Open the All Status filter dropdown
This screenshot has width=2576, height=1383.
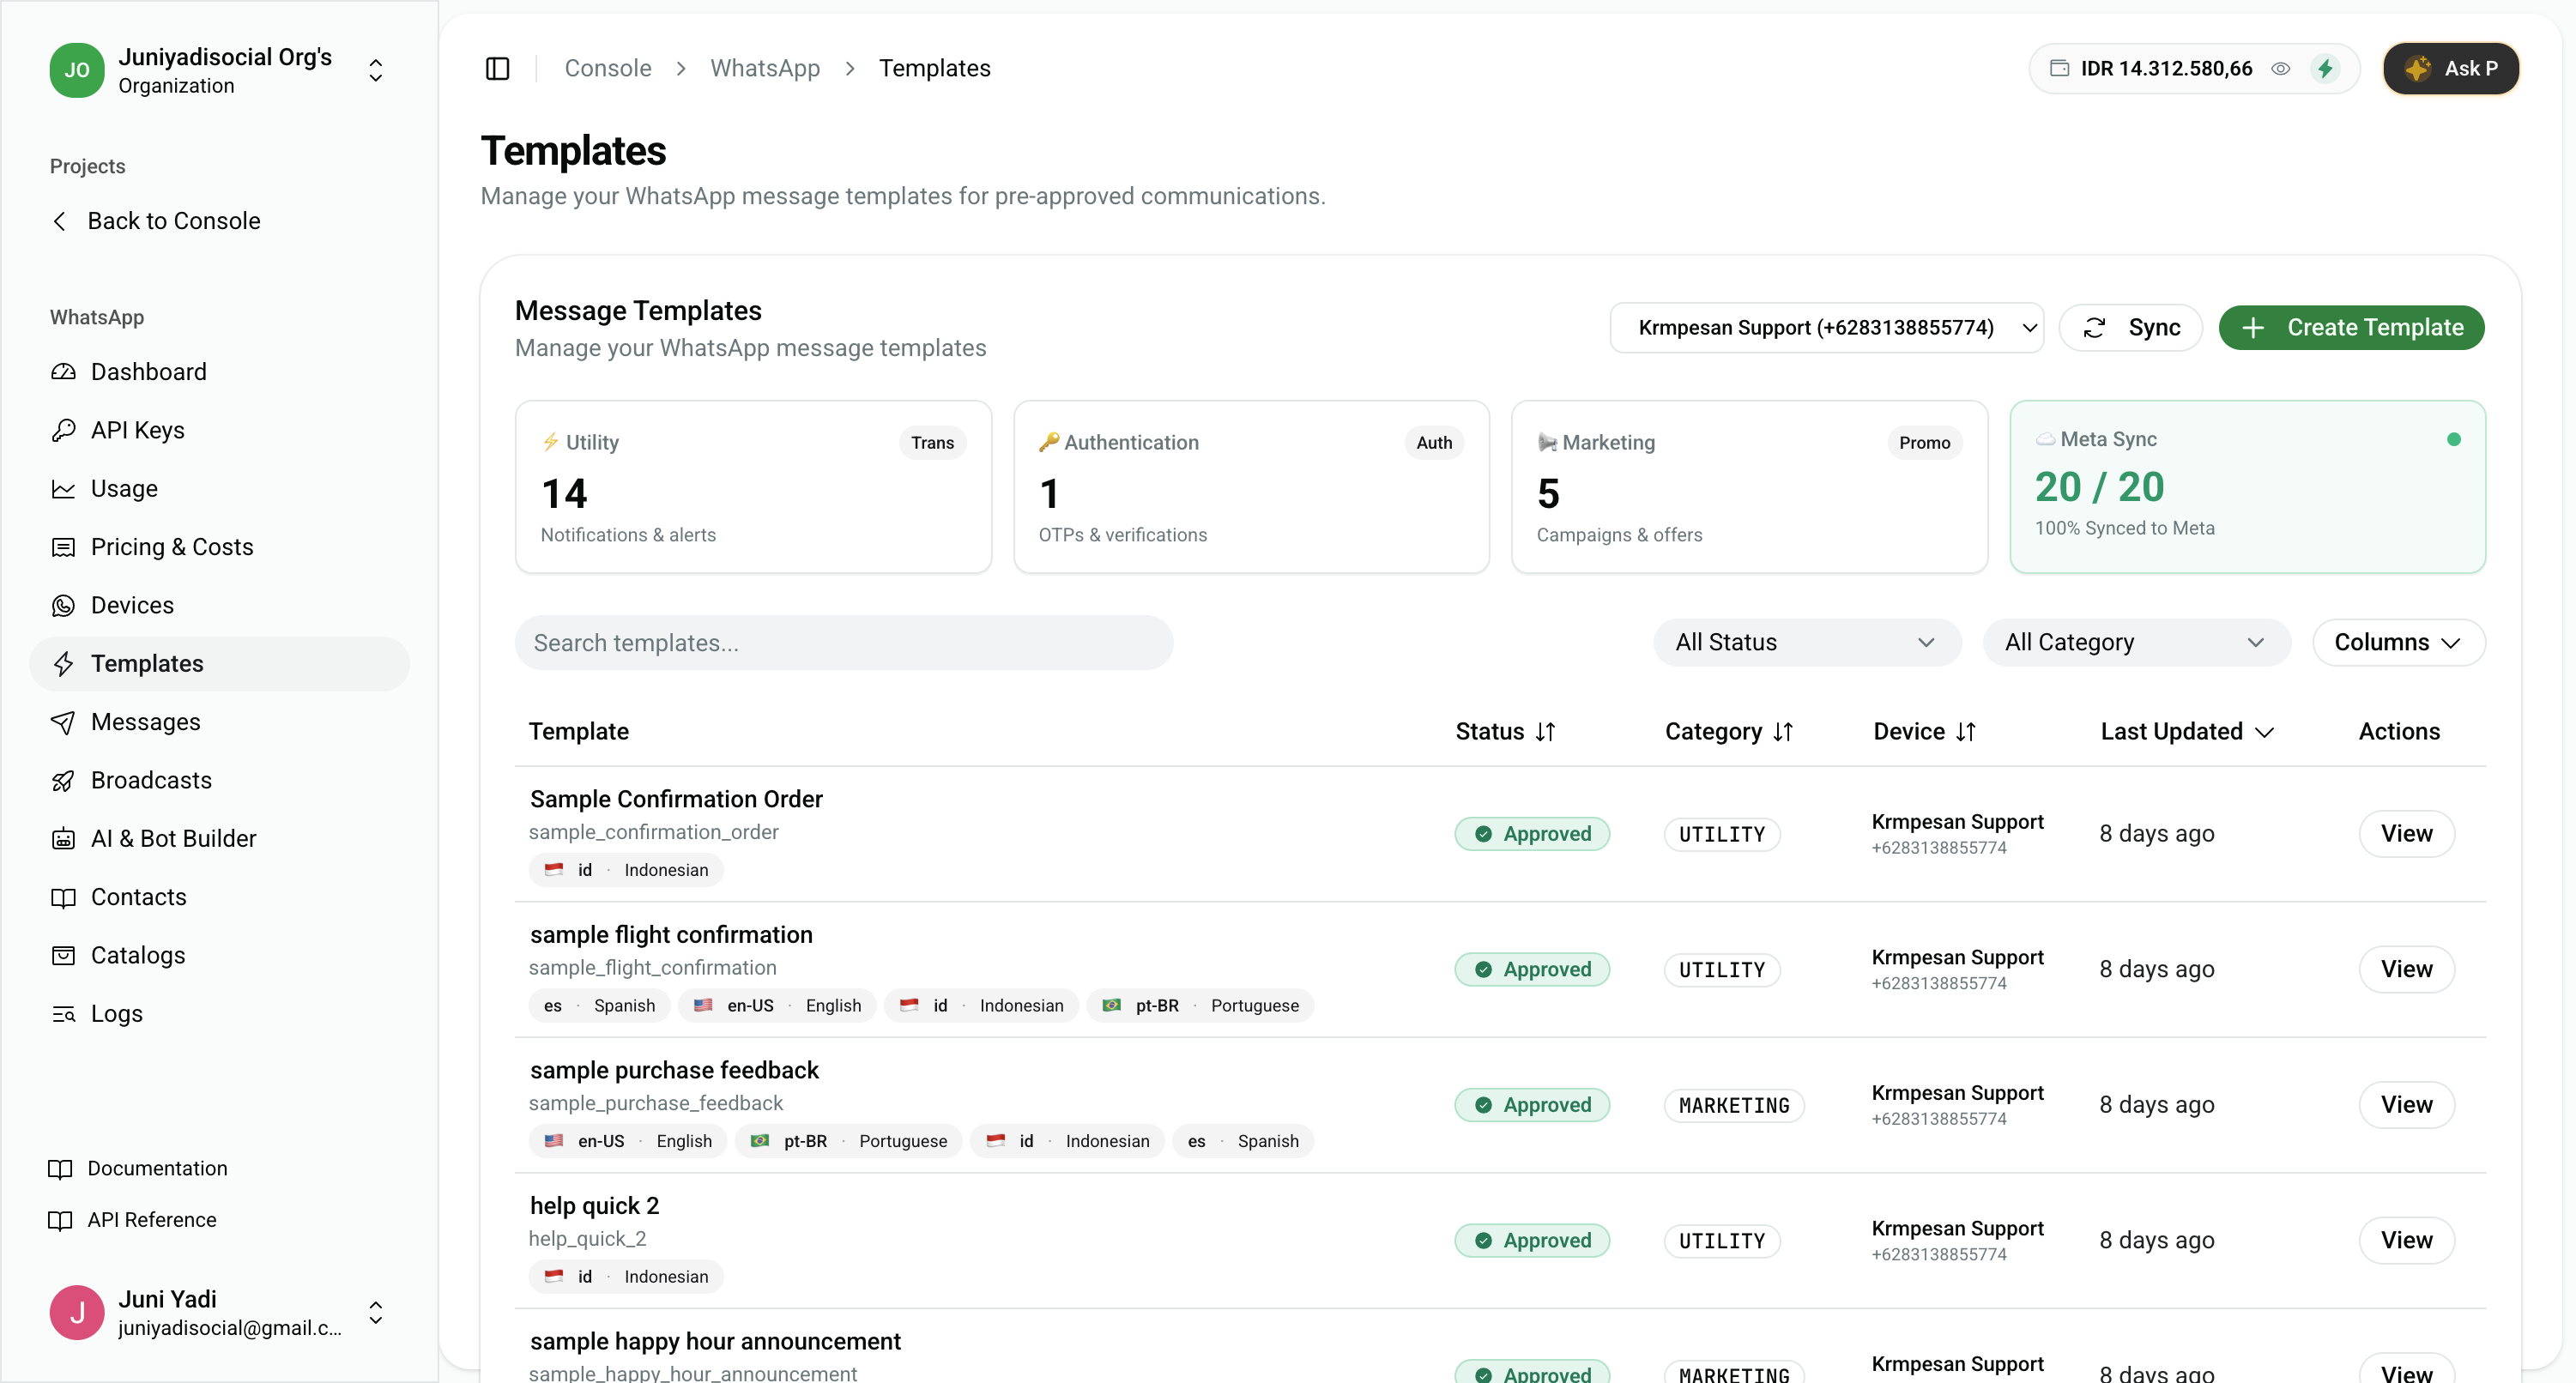(x=1807, y=642)
